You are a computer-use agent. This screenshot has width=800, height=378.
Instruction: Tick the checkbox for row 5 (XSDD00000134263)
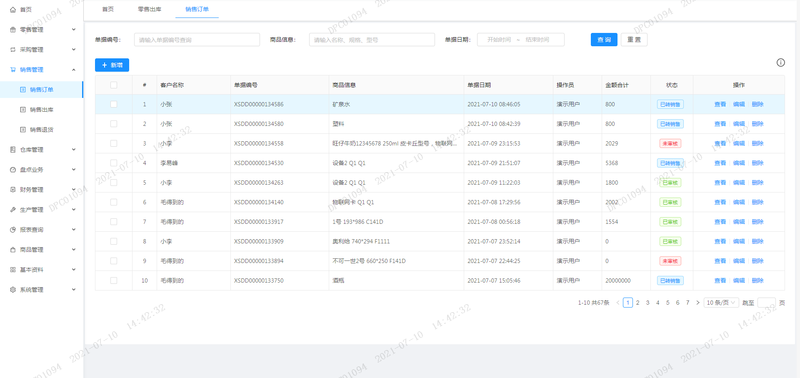(x=113, y=183)
